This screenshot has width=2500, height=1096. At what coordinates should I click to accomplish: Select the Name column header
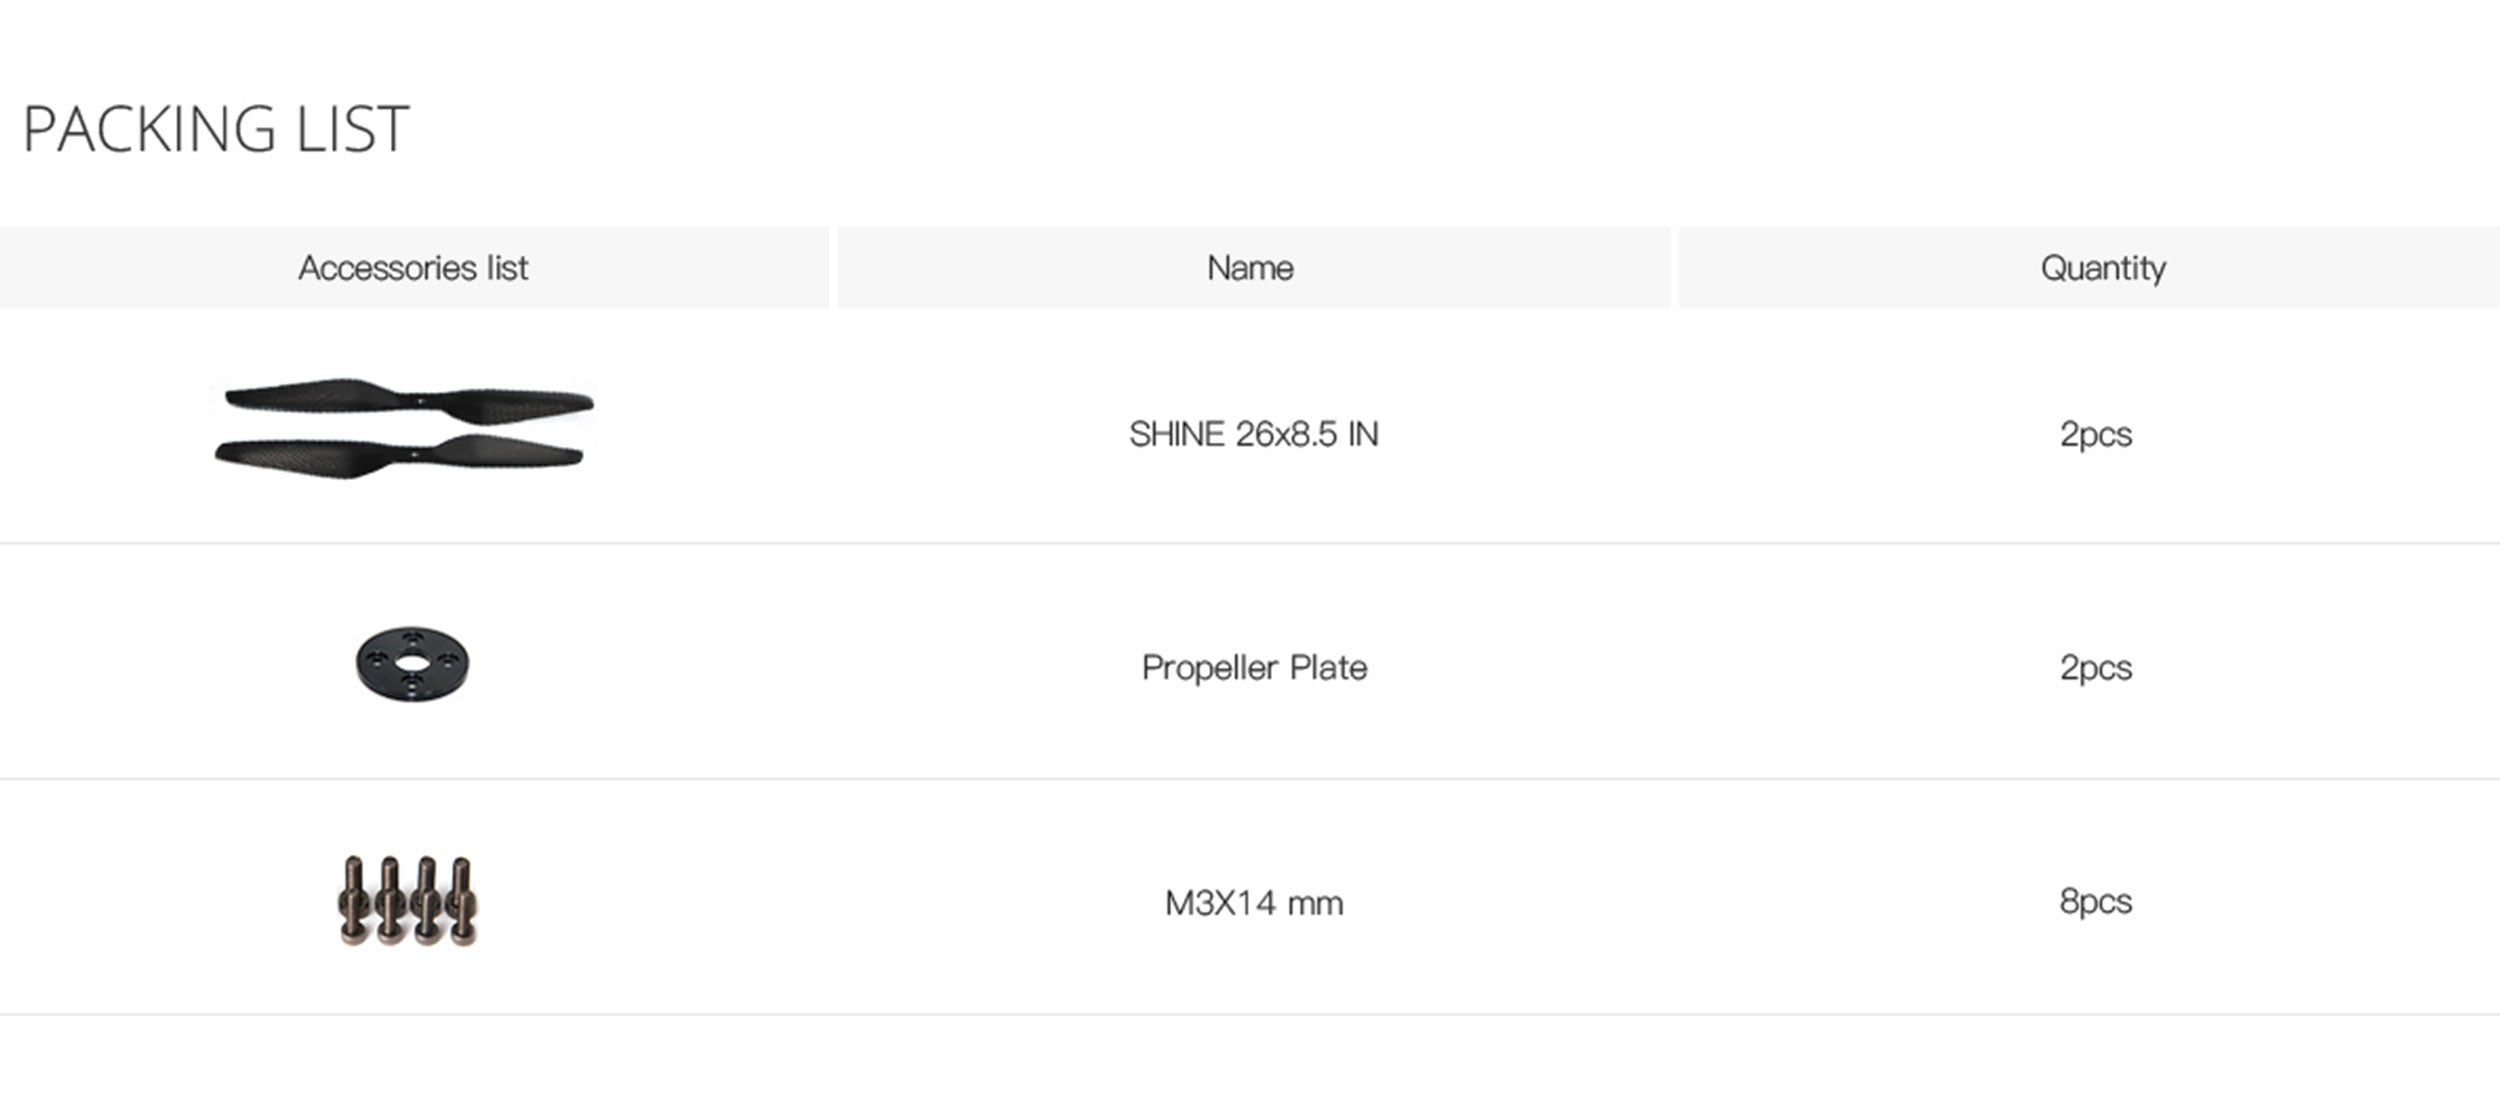click(x=1250, y=268)
